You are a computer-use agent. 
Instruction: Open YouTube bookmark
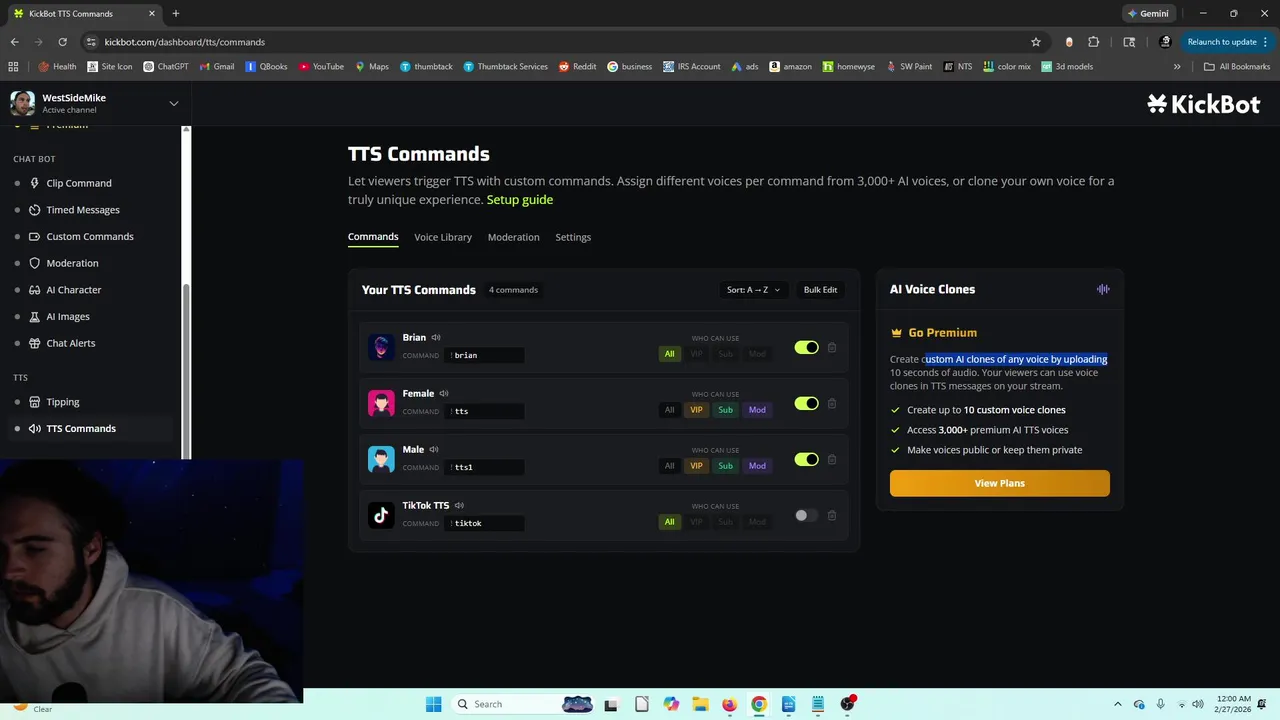[321, 67]
